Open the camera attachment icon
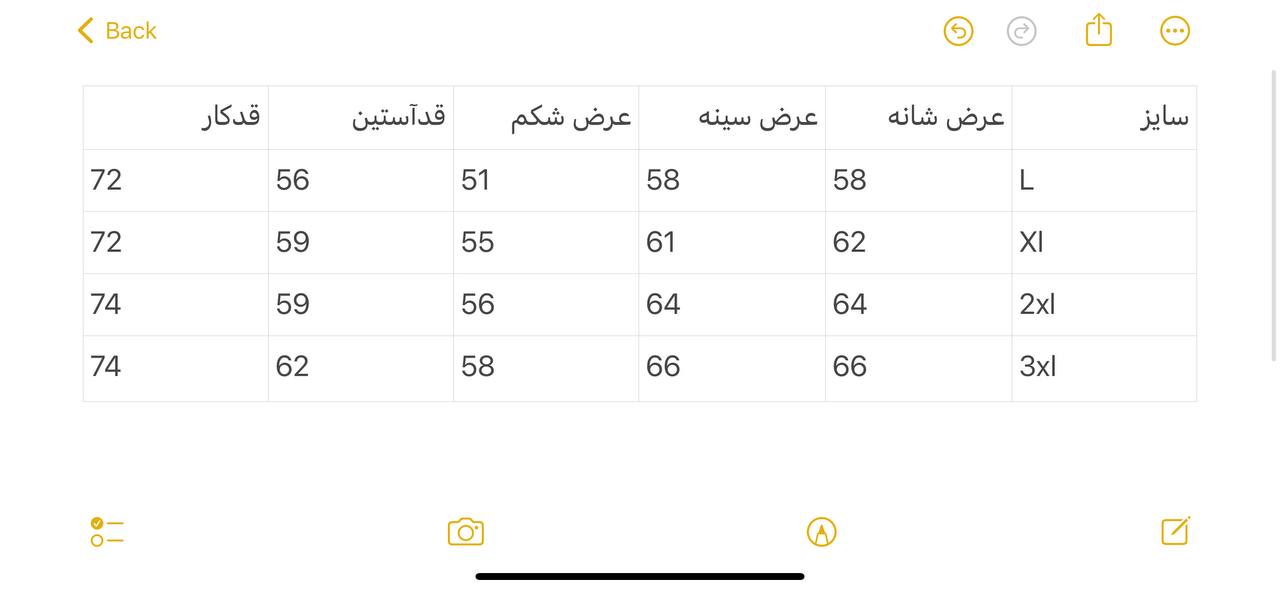This screenshot has height=591, width=1280. 466,532
